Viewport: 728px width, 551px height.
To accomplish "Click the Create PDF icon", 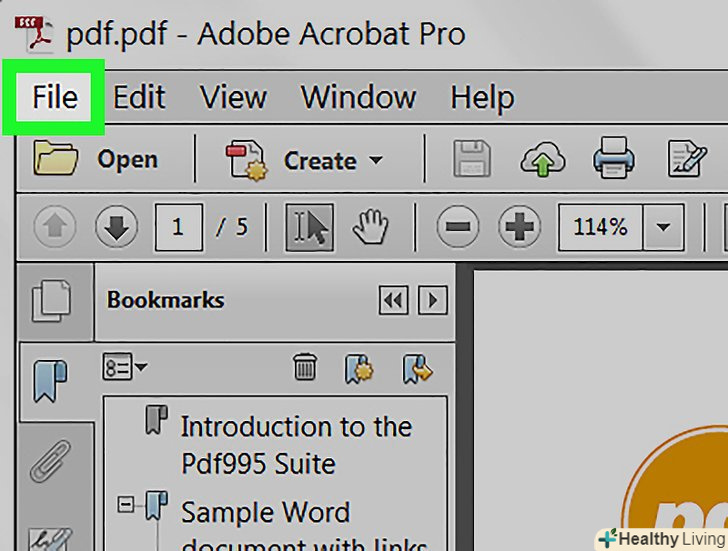I will pyautogui.click(x=247, y=161).
